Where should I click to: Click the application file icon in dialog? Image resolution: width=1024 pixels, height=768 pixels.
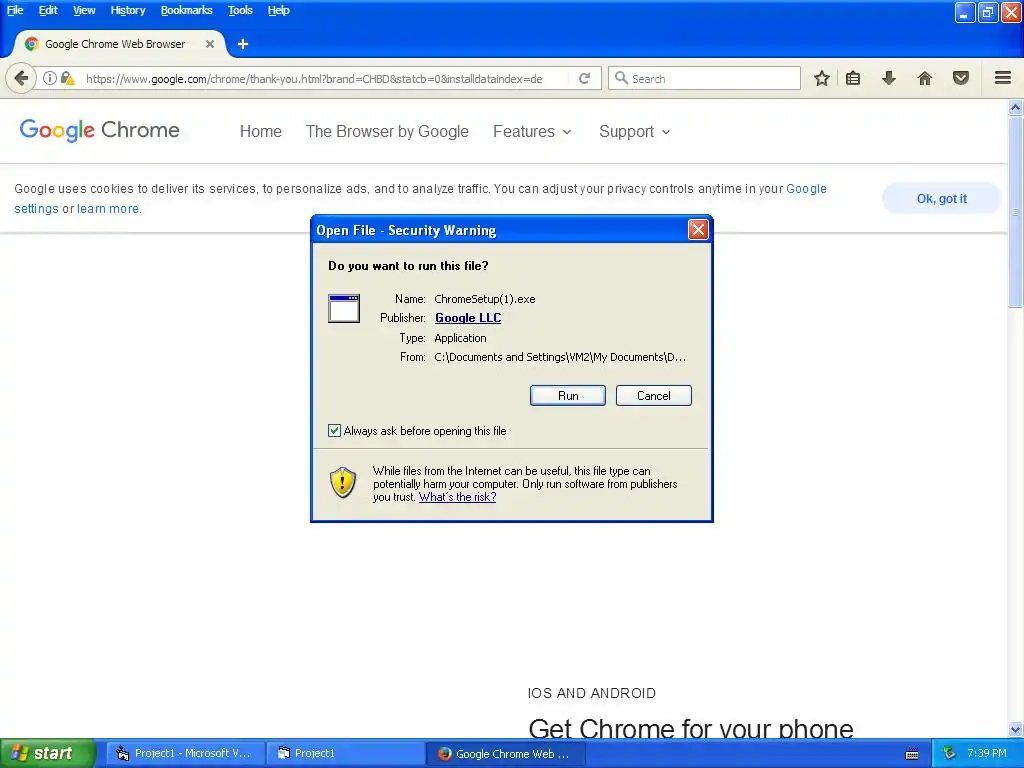[344, 308]
